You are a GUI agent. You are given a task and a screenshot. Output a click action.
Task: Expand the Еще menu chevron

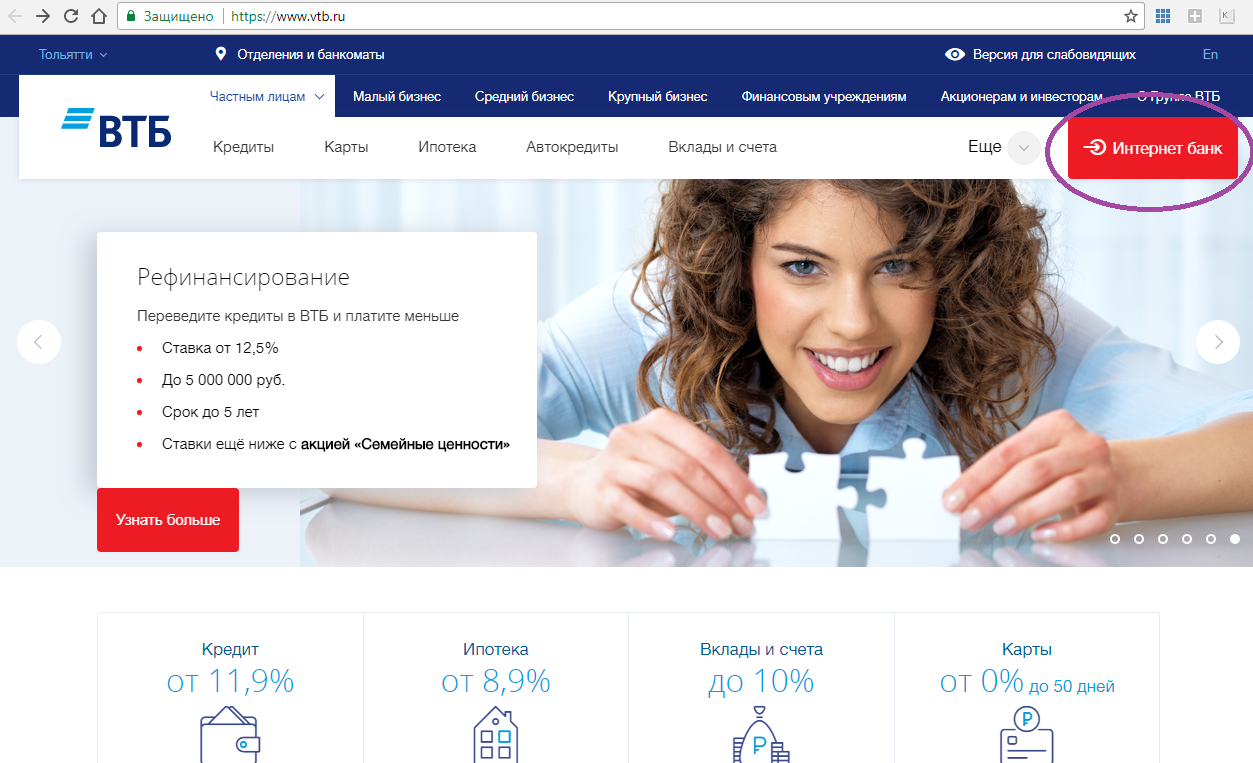point(1022,148)
